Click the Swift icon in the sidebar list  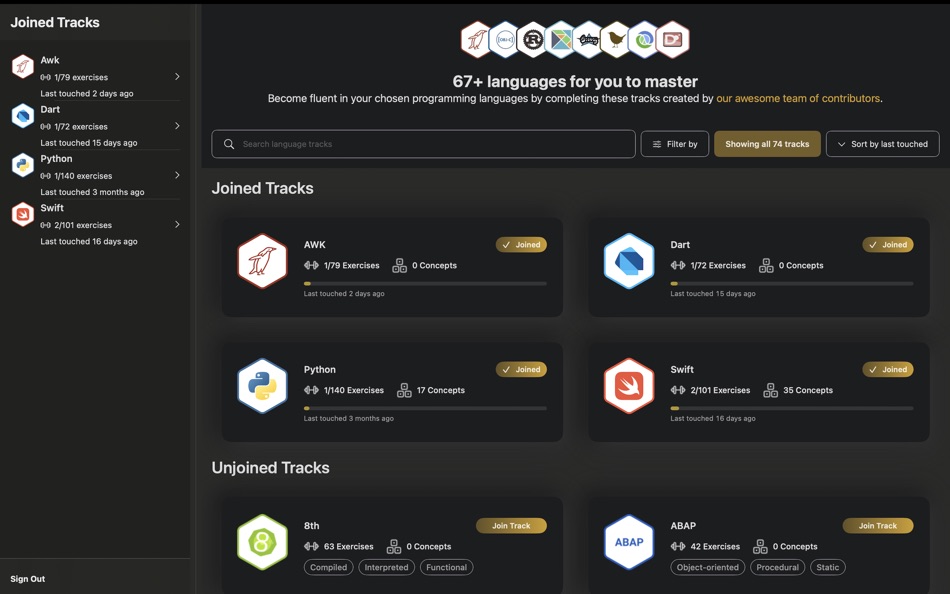[23, 214]
